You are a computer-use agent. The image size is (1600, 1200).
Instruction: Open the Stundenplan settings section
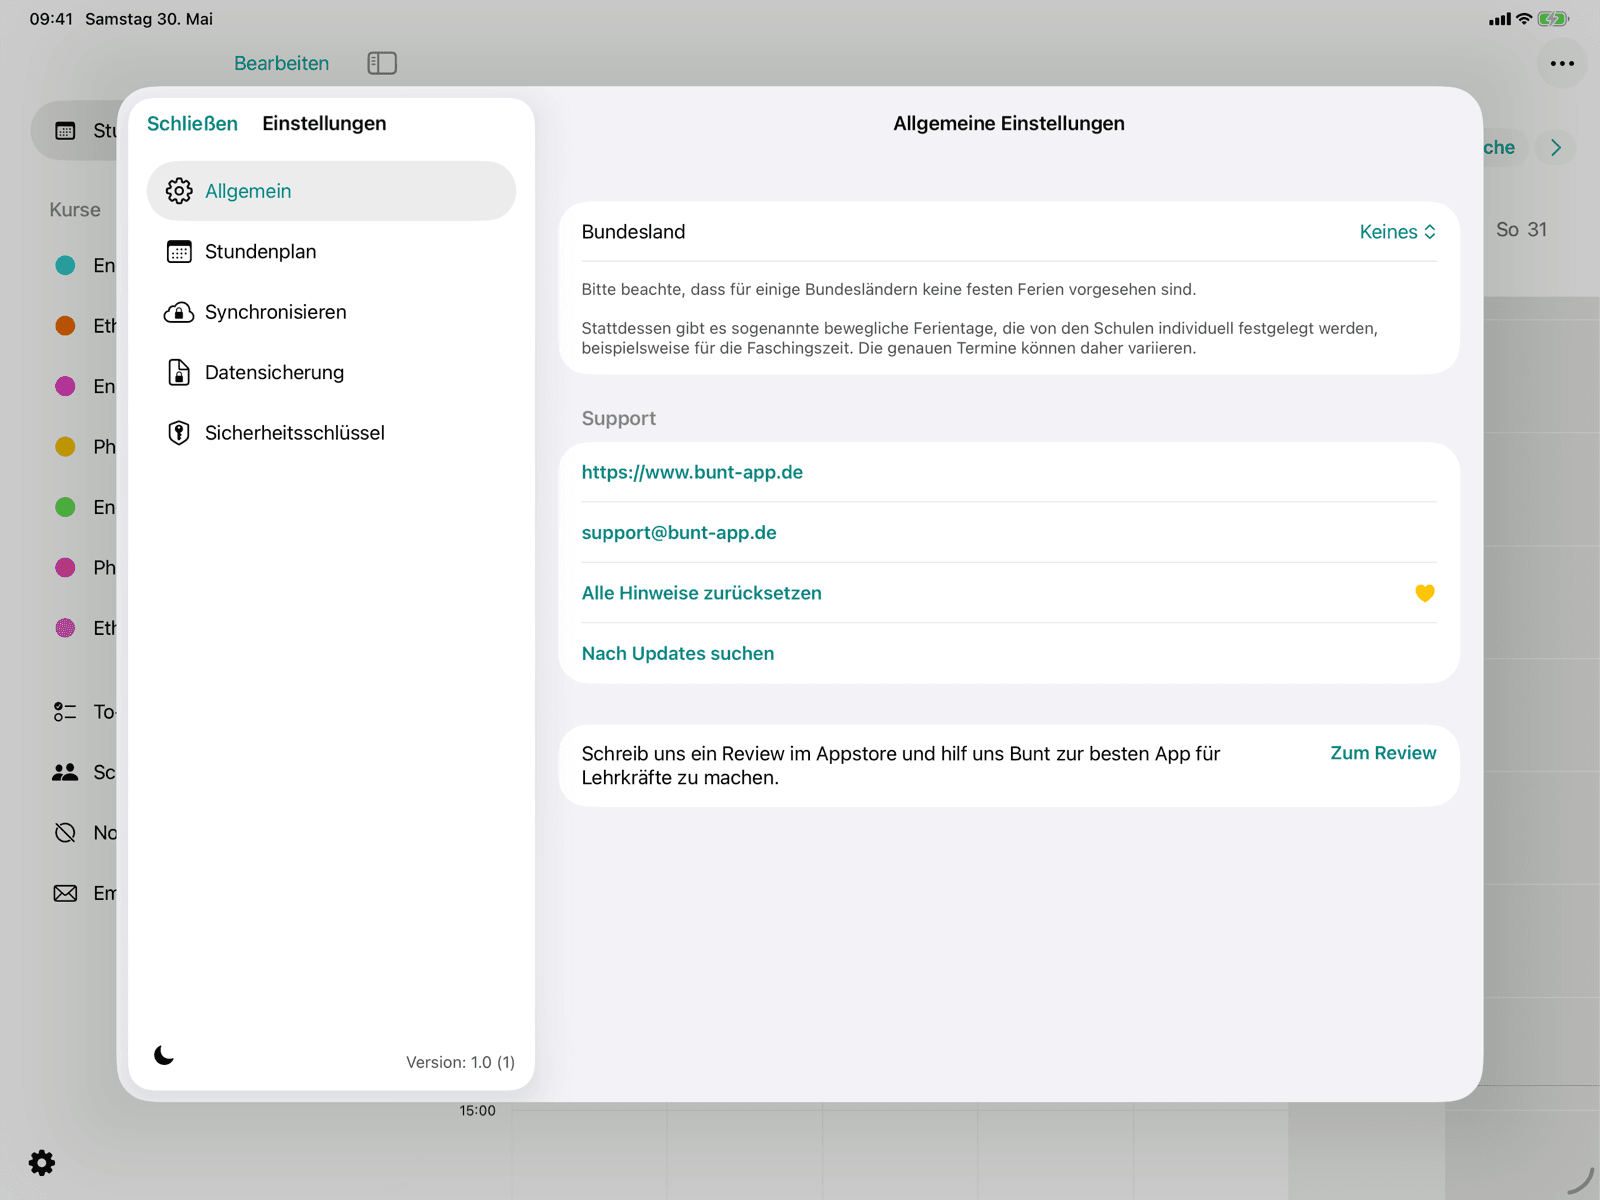coord(331,252)
